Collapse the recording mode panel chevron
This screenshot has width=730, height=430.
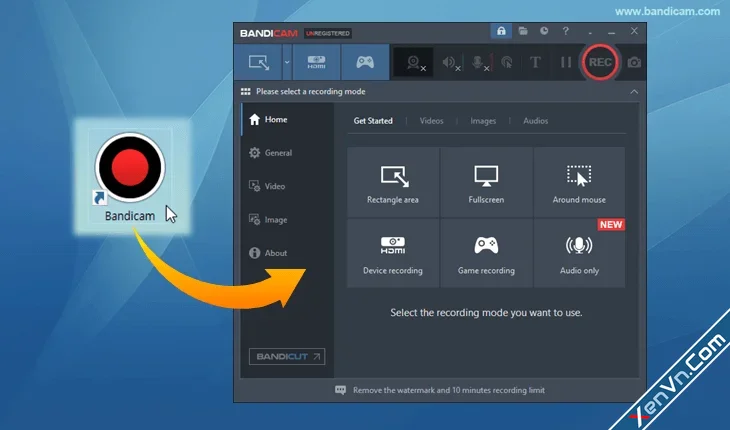pyautogui.click(x=634, y=92)
